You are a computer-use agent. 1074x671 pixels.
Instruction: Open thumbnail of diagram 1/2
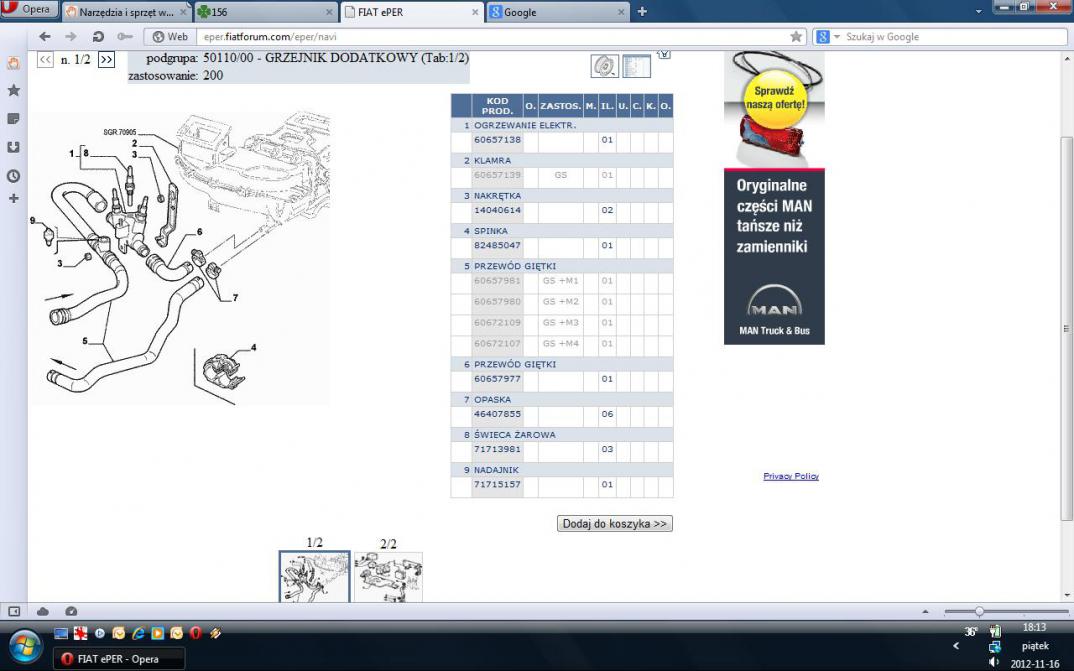pos(314,577)
